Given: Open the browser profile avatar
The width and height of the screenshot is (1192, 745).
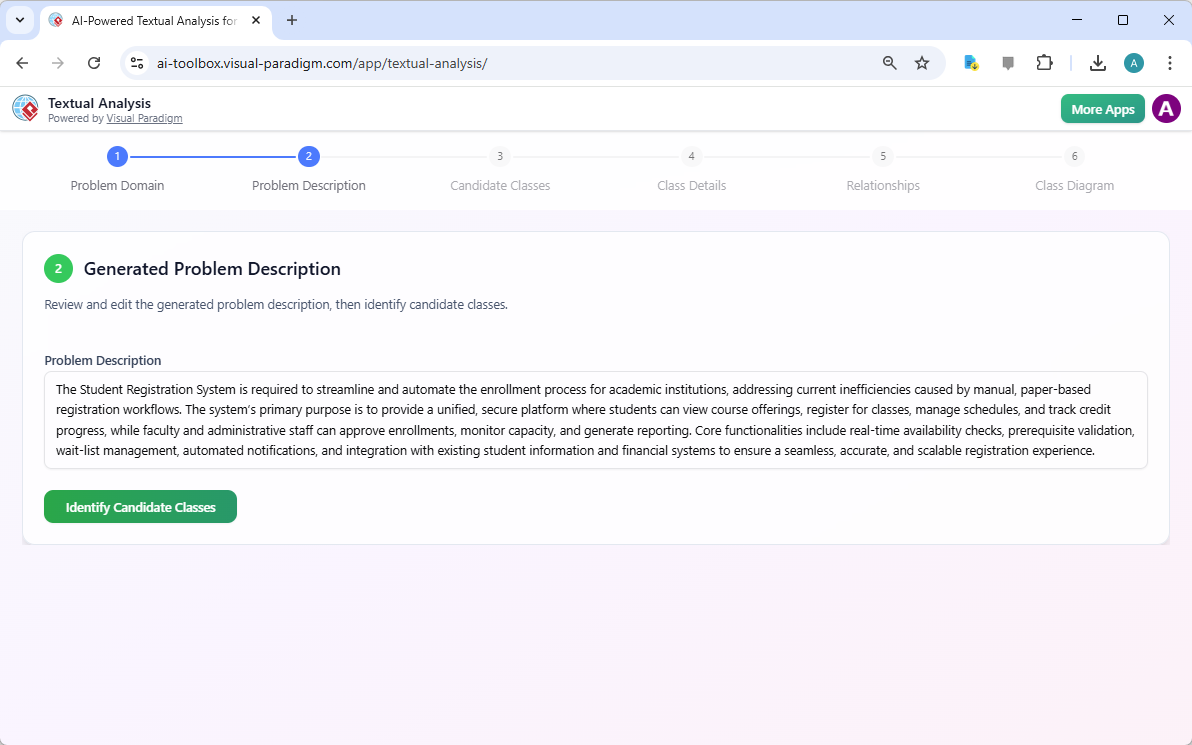Looking at the screenshot, I should [x=1133, y=62].
